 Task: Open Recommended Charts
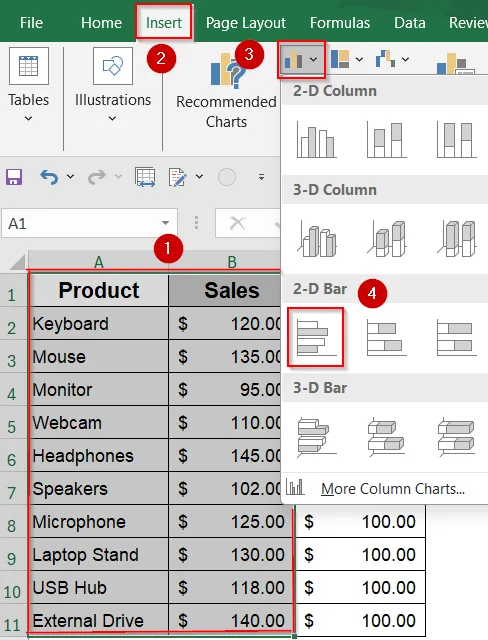click(226, 91)
